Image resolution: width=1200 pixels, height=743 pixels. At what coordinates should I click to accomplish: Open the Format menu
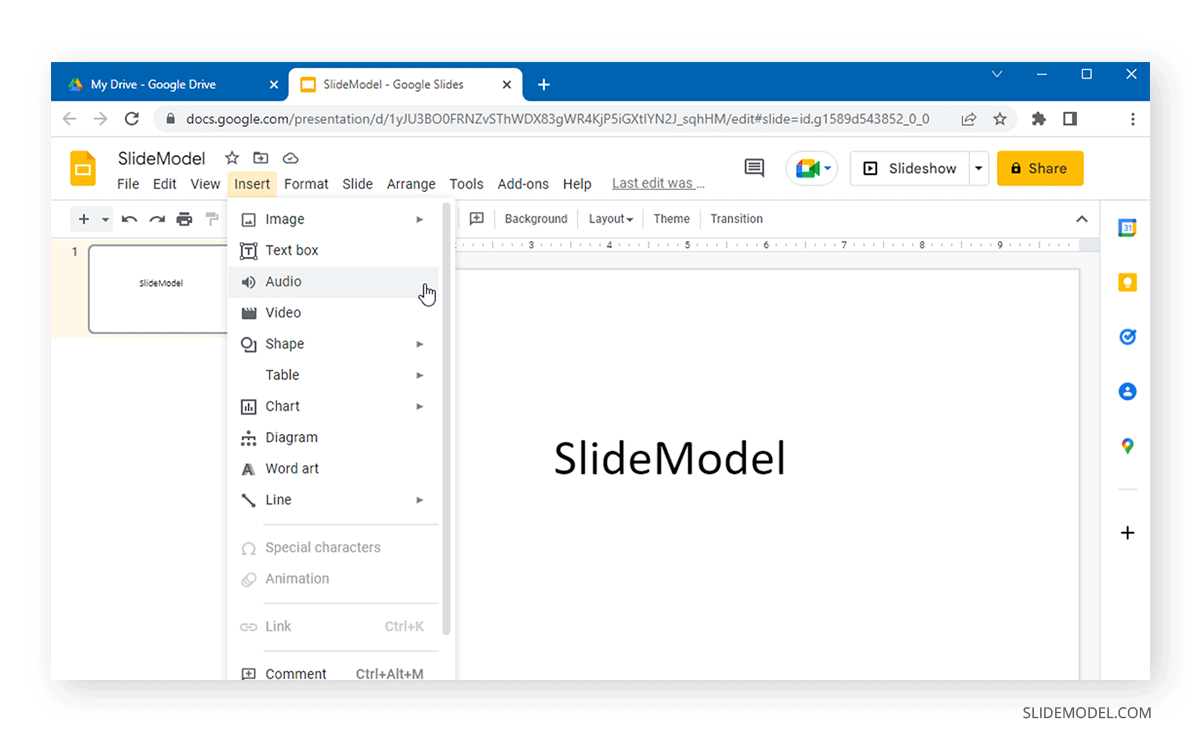pyautogui.click(x=306, y=184)
